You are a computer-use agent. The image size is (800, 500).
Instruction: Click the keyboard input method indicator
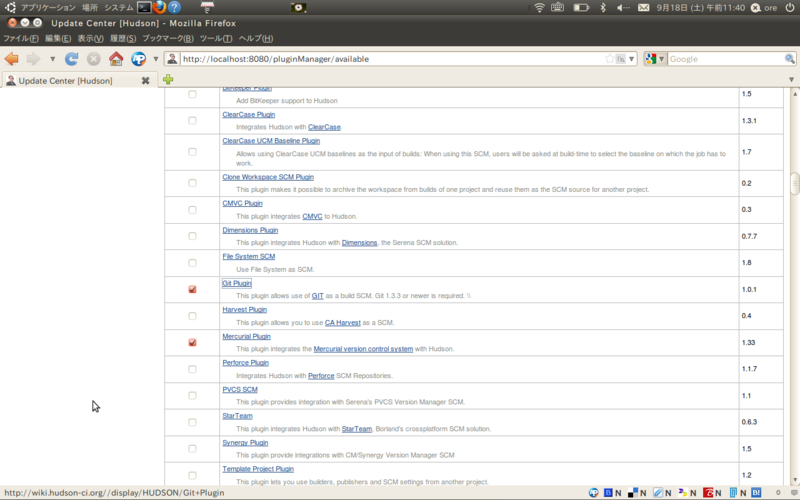pyautogui.click(x=558, y=8)
